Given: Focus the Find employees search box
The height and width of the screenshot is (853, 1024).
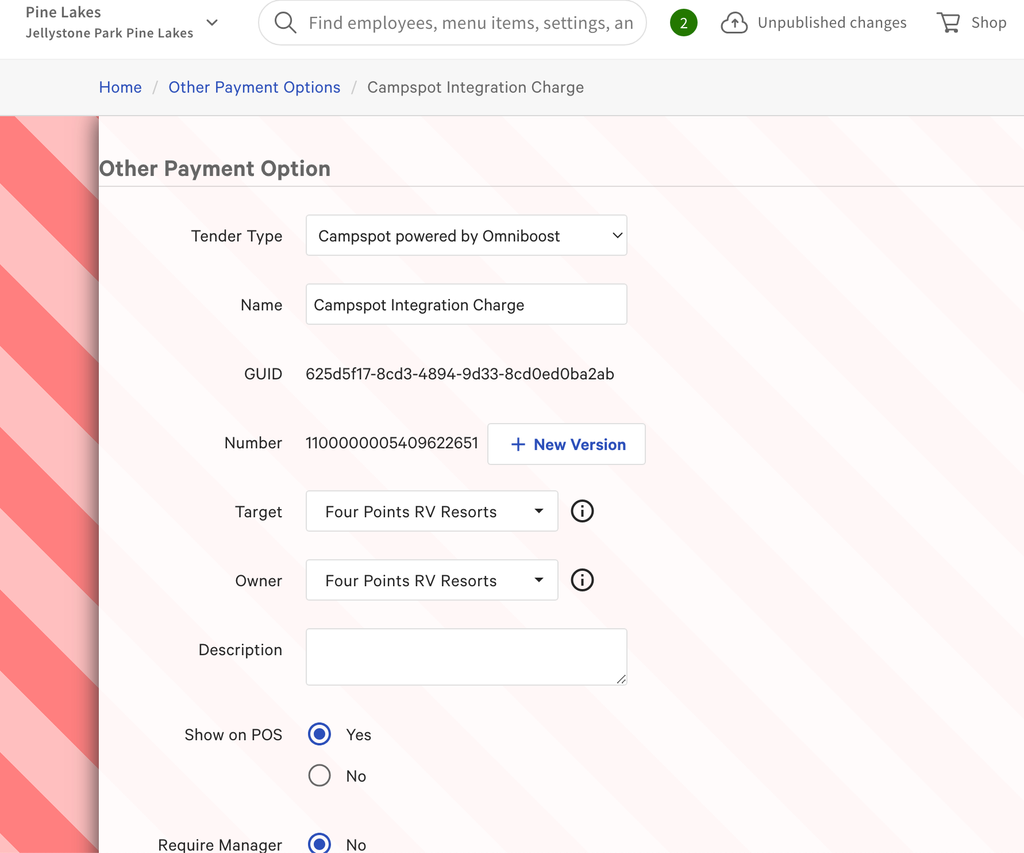Looking at the screenshot, I should [470, 23].
